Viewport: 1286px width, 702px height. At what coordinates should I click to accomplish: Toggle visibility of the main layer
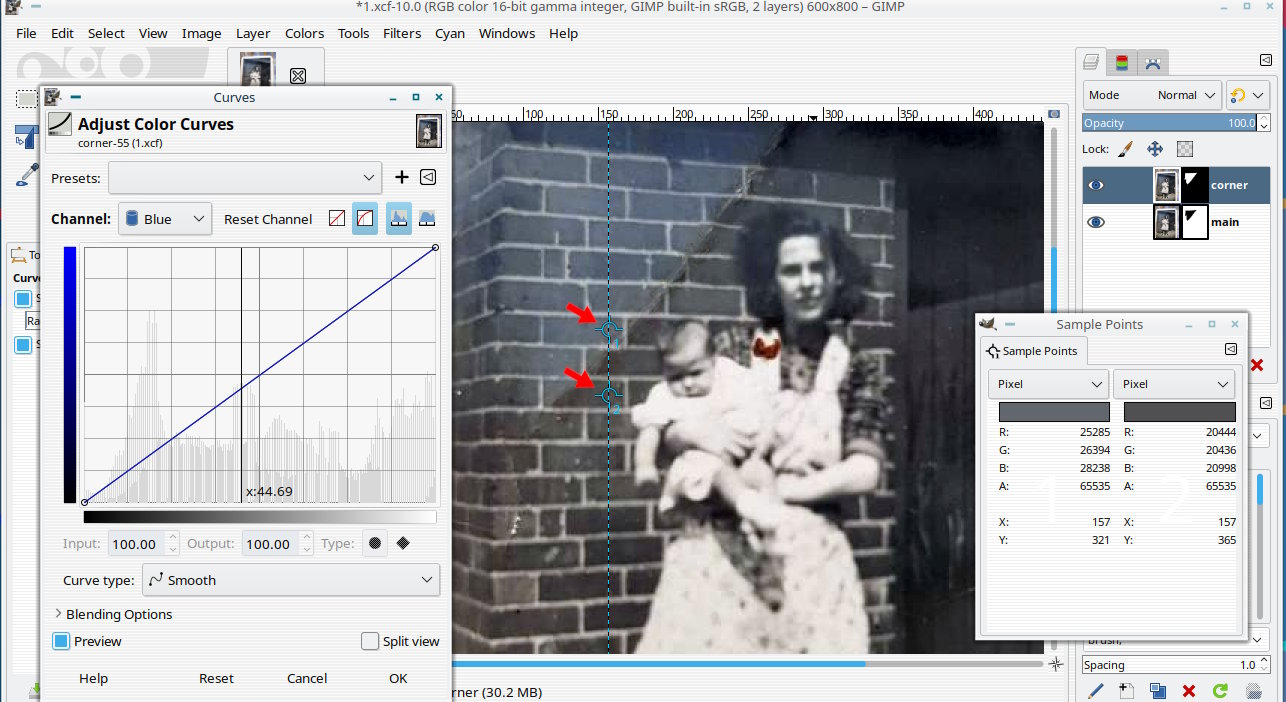click(1096, 222)
